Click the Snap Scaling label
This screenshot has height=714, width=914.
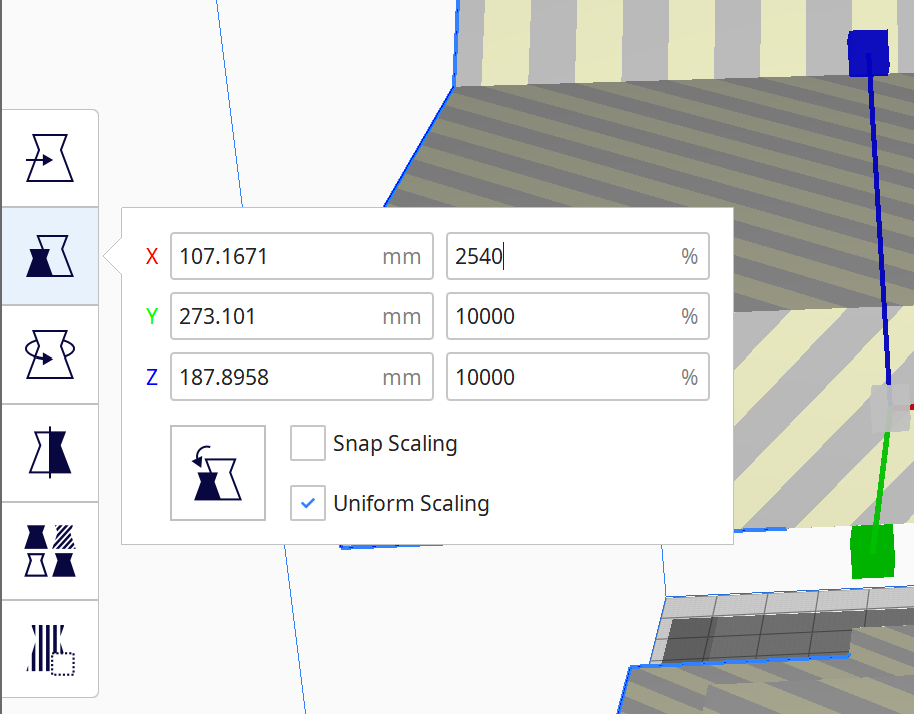pyautogui.click(x=395, y=444)
